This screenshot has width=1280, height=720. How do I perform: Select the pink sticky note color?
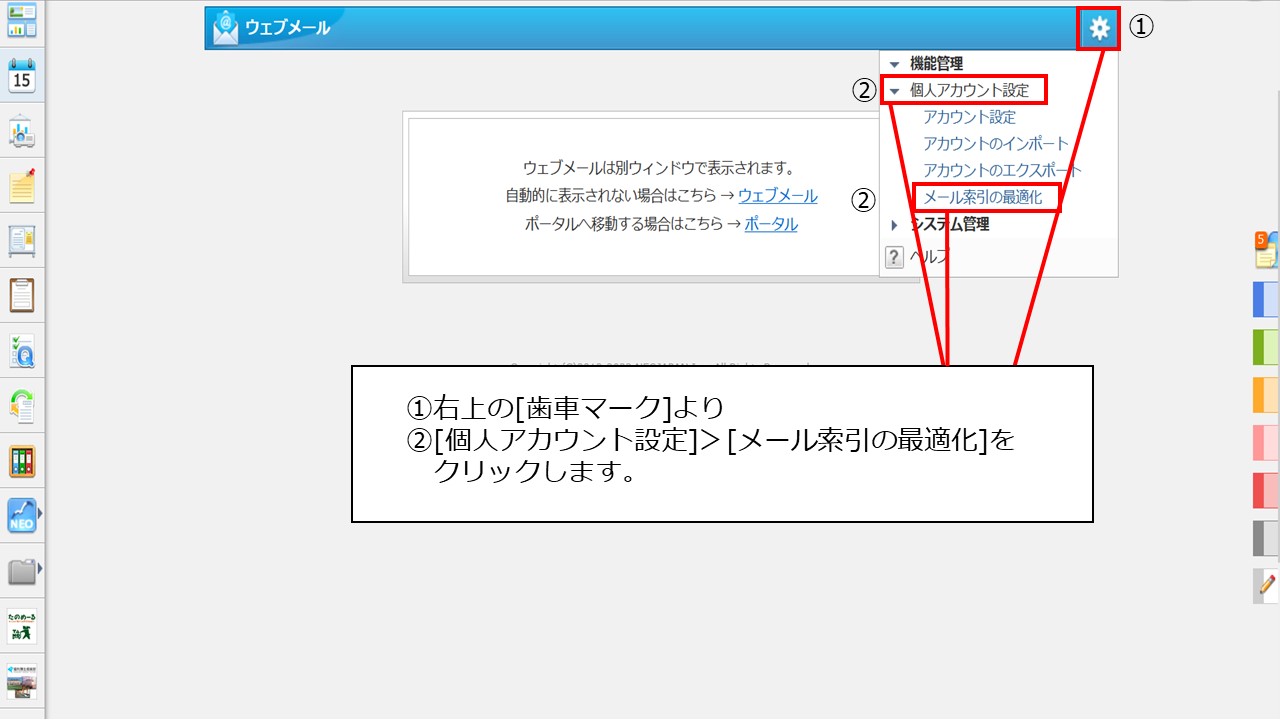(1266, 442)
